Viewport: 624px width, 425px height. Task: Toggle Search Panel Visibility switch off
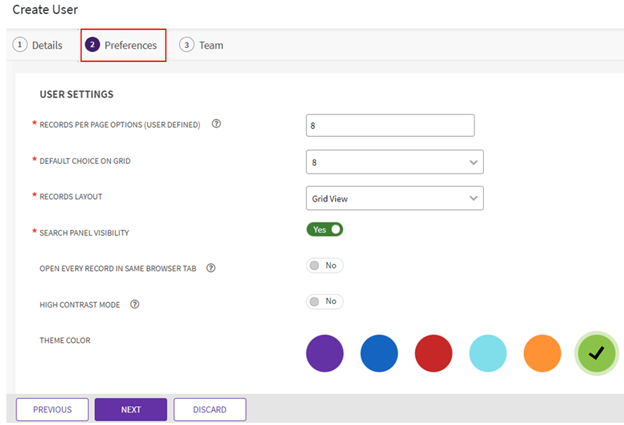click(x=325, y=229)
